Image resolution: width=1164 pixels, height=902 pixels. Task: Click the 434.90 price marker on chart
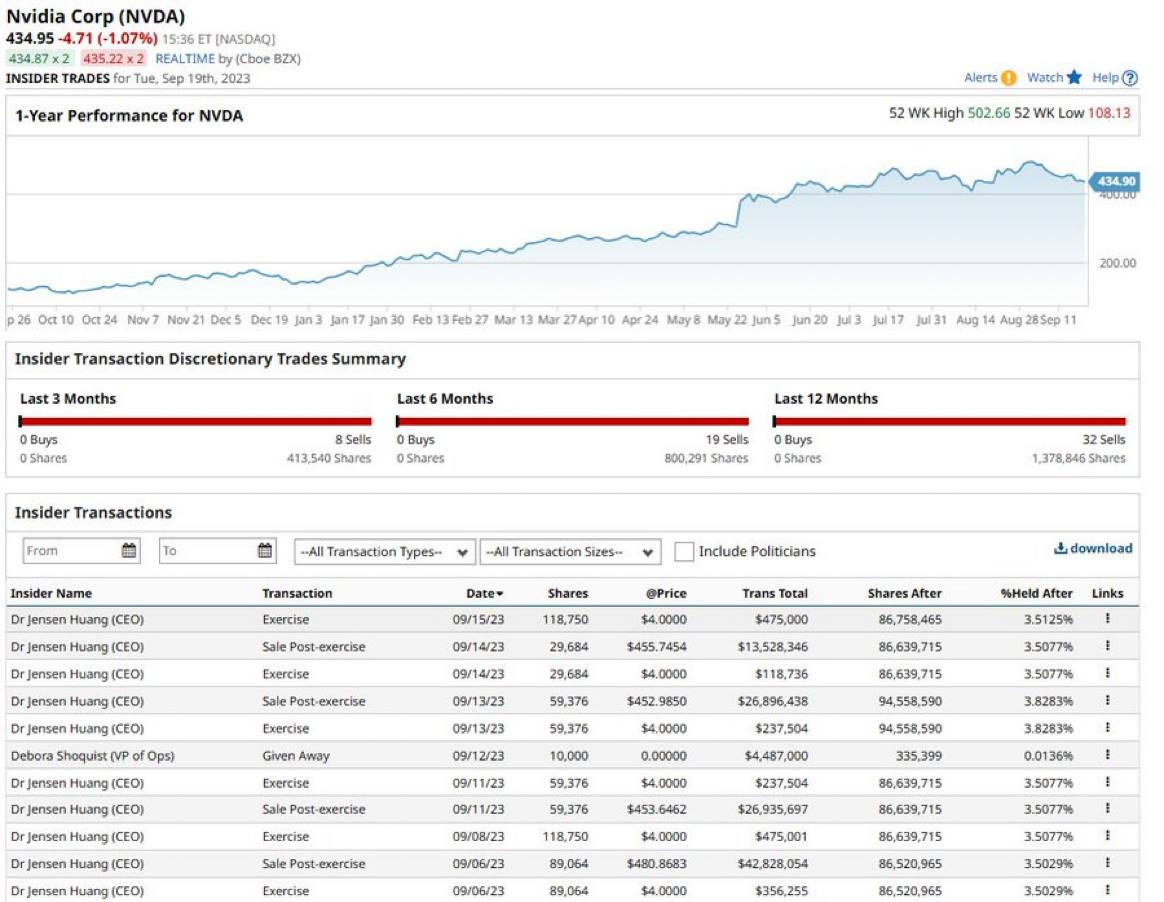1114,181
